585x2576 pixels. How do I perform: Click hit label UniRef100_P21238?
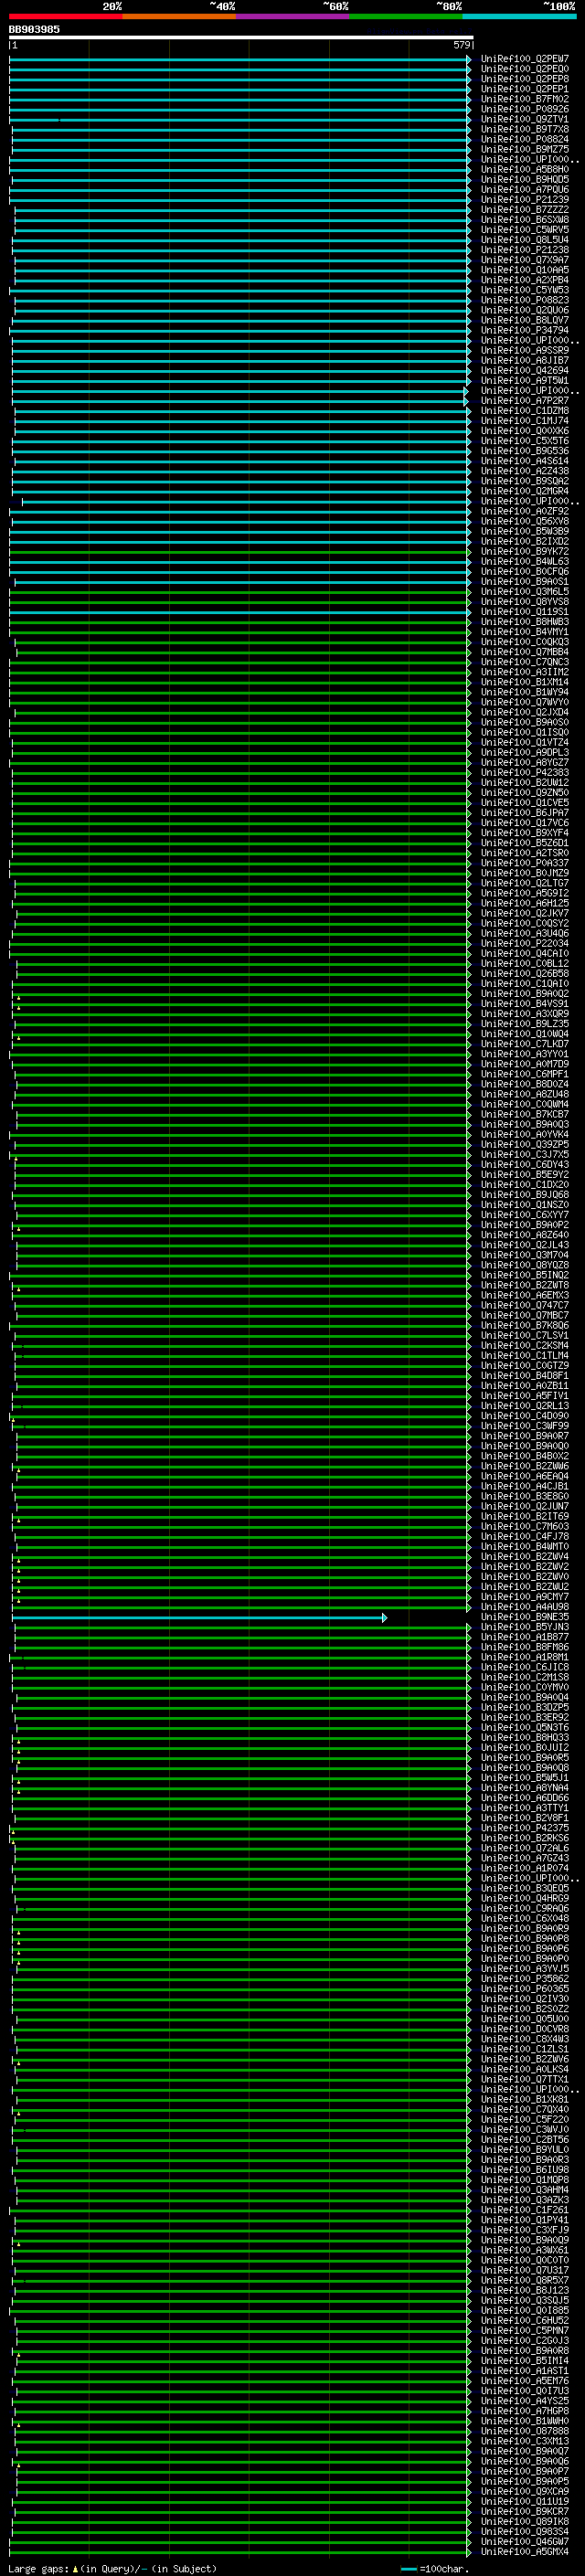click(x=525, y=250)
